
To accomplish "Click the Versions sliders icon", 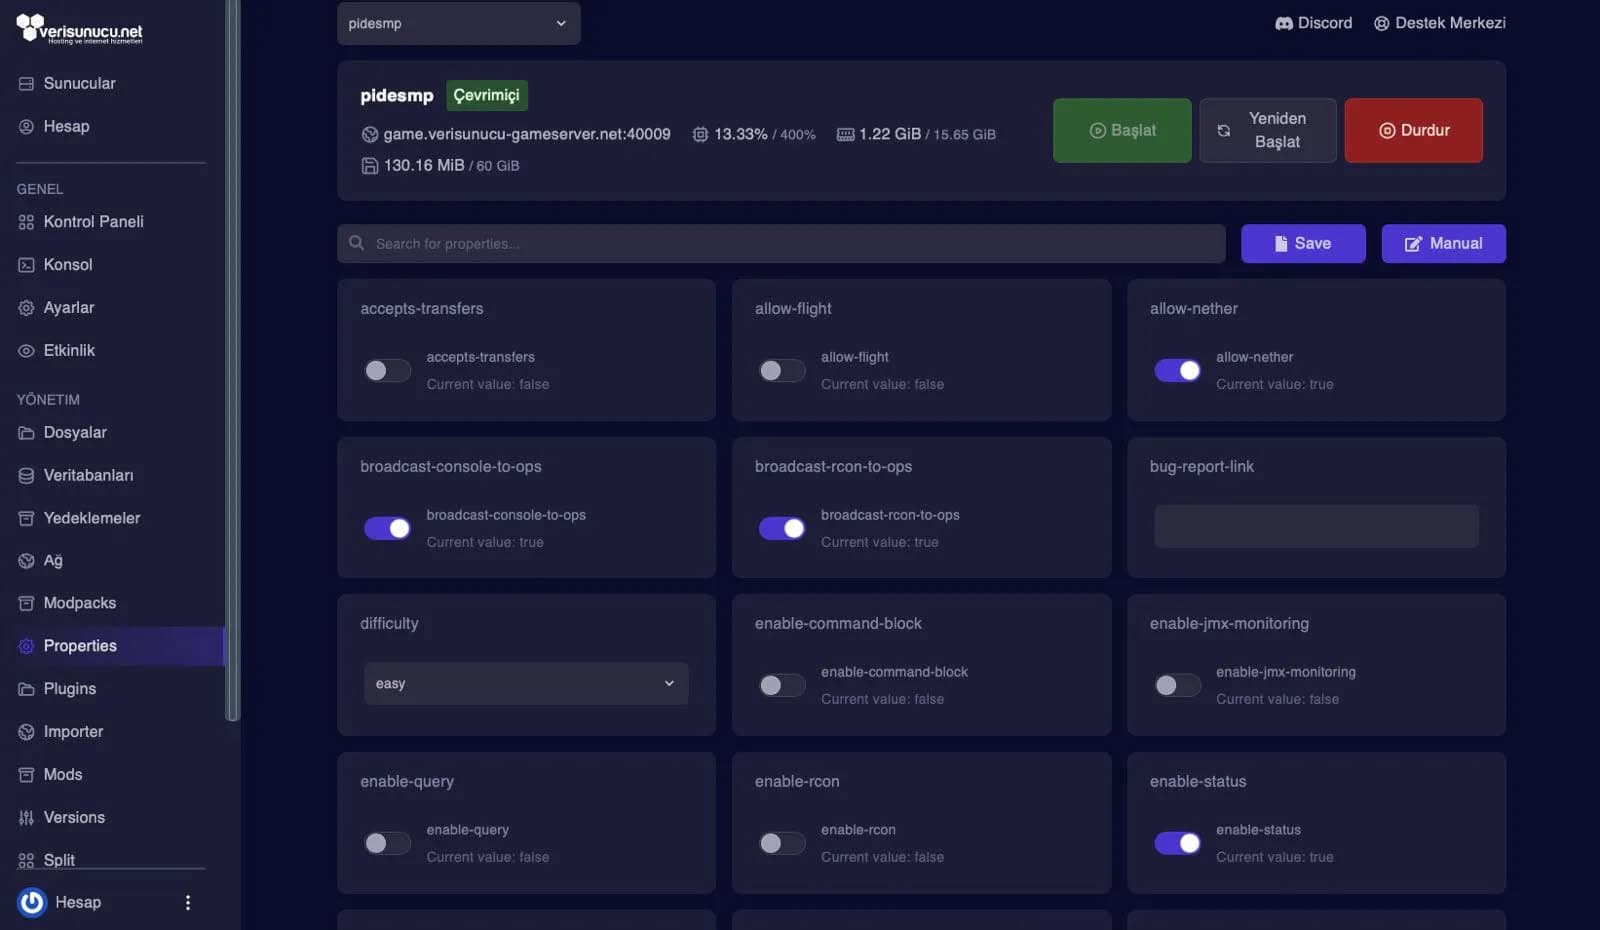I will click(26, 818).
